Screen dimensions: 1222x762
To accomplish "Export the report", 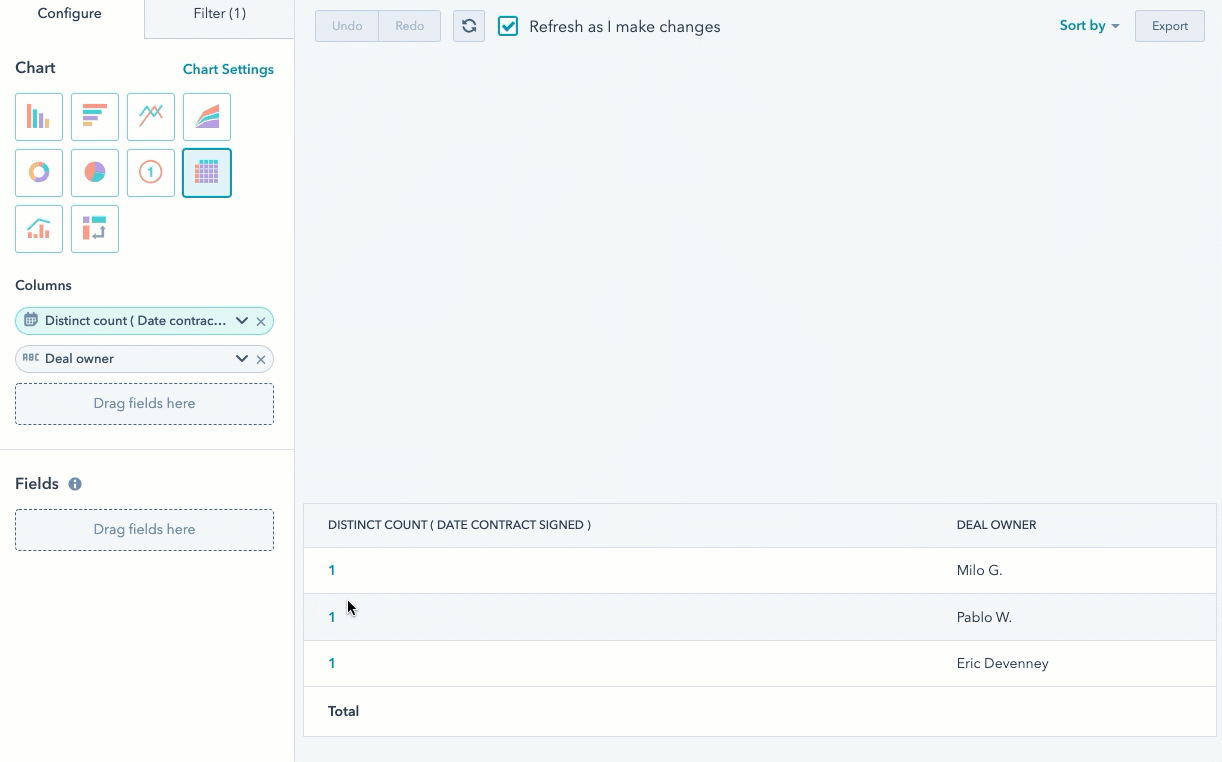I will point(1169,25).
